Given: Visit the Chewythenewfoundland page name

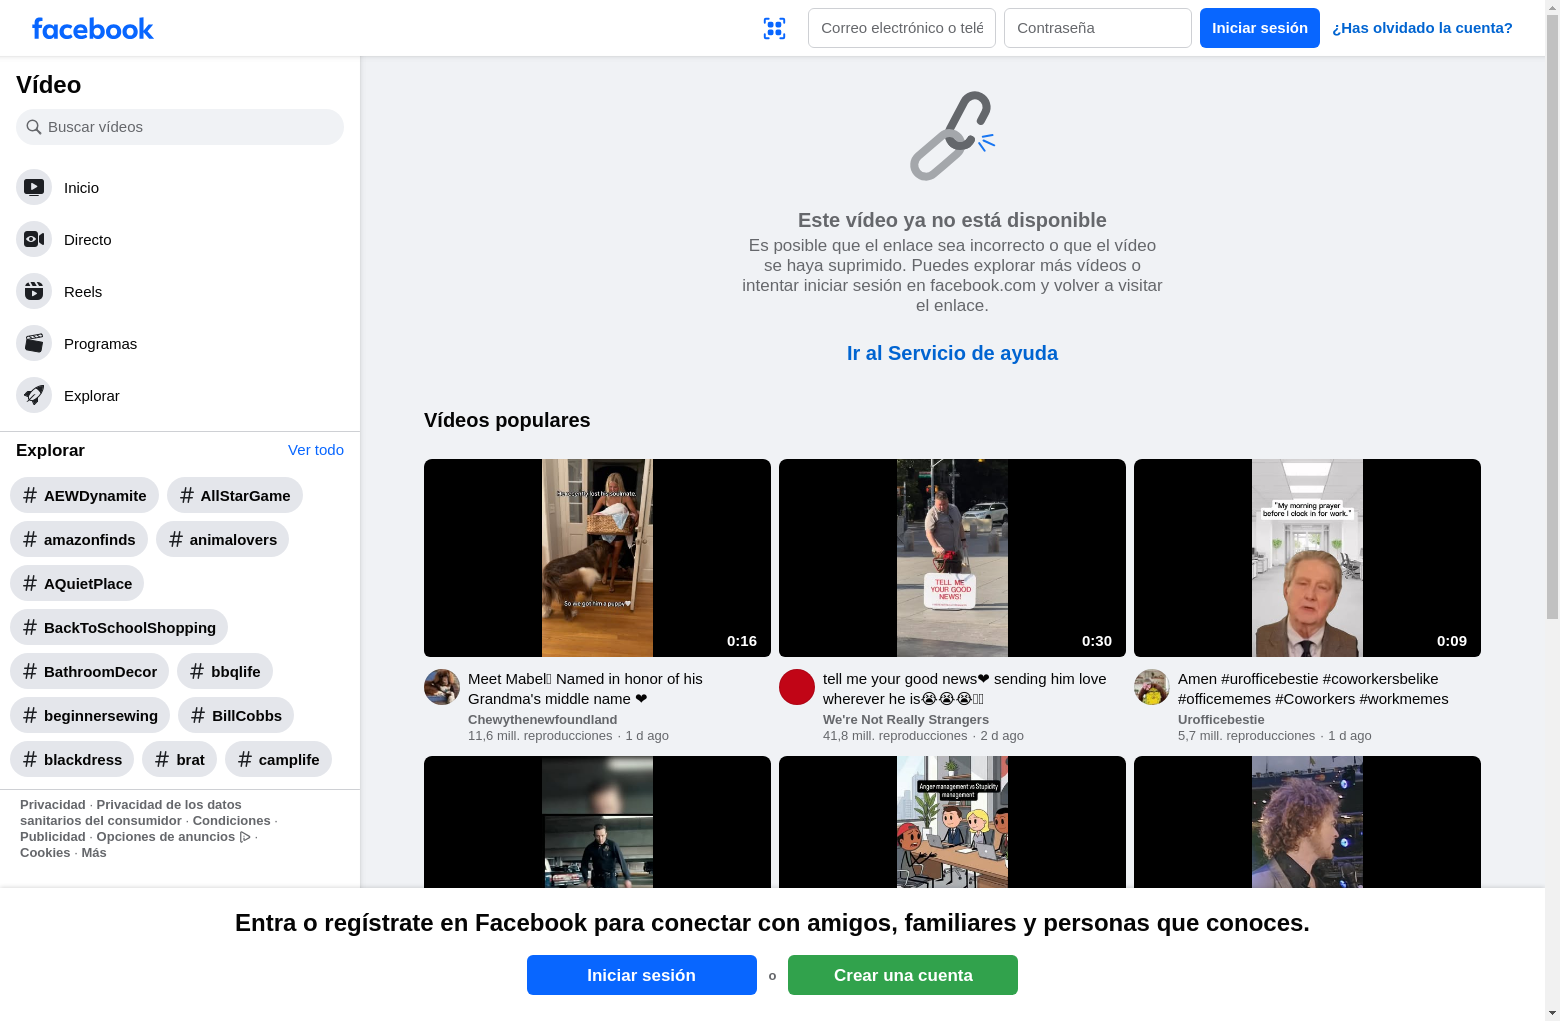Looking at the screenshot, I should pyautogui.click(x=542, y=719).
